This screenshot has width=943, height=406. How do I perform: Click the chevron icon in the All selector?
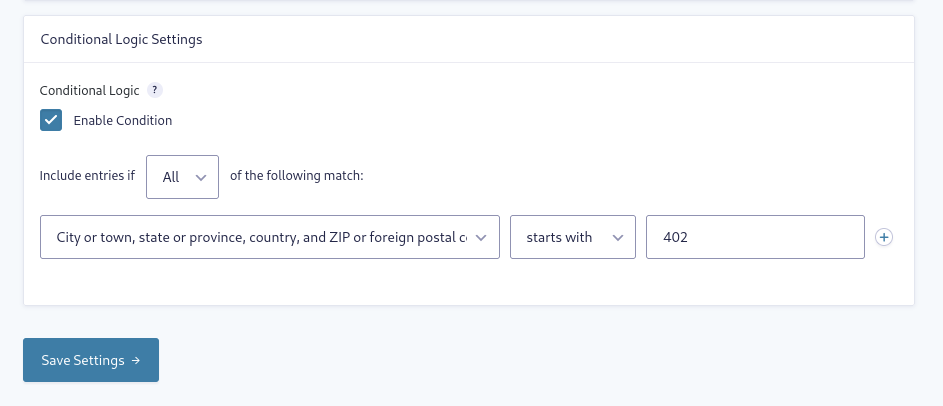point(201,177)
